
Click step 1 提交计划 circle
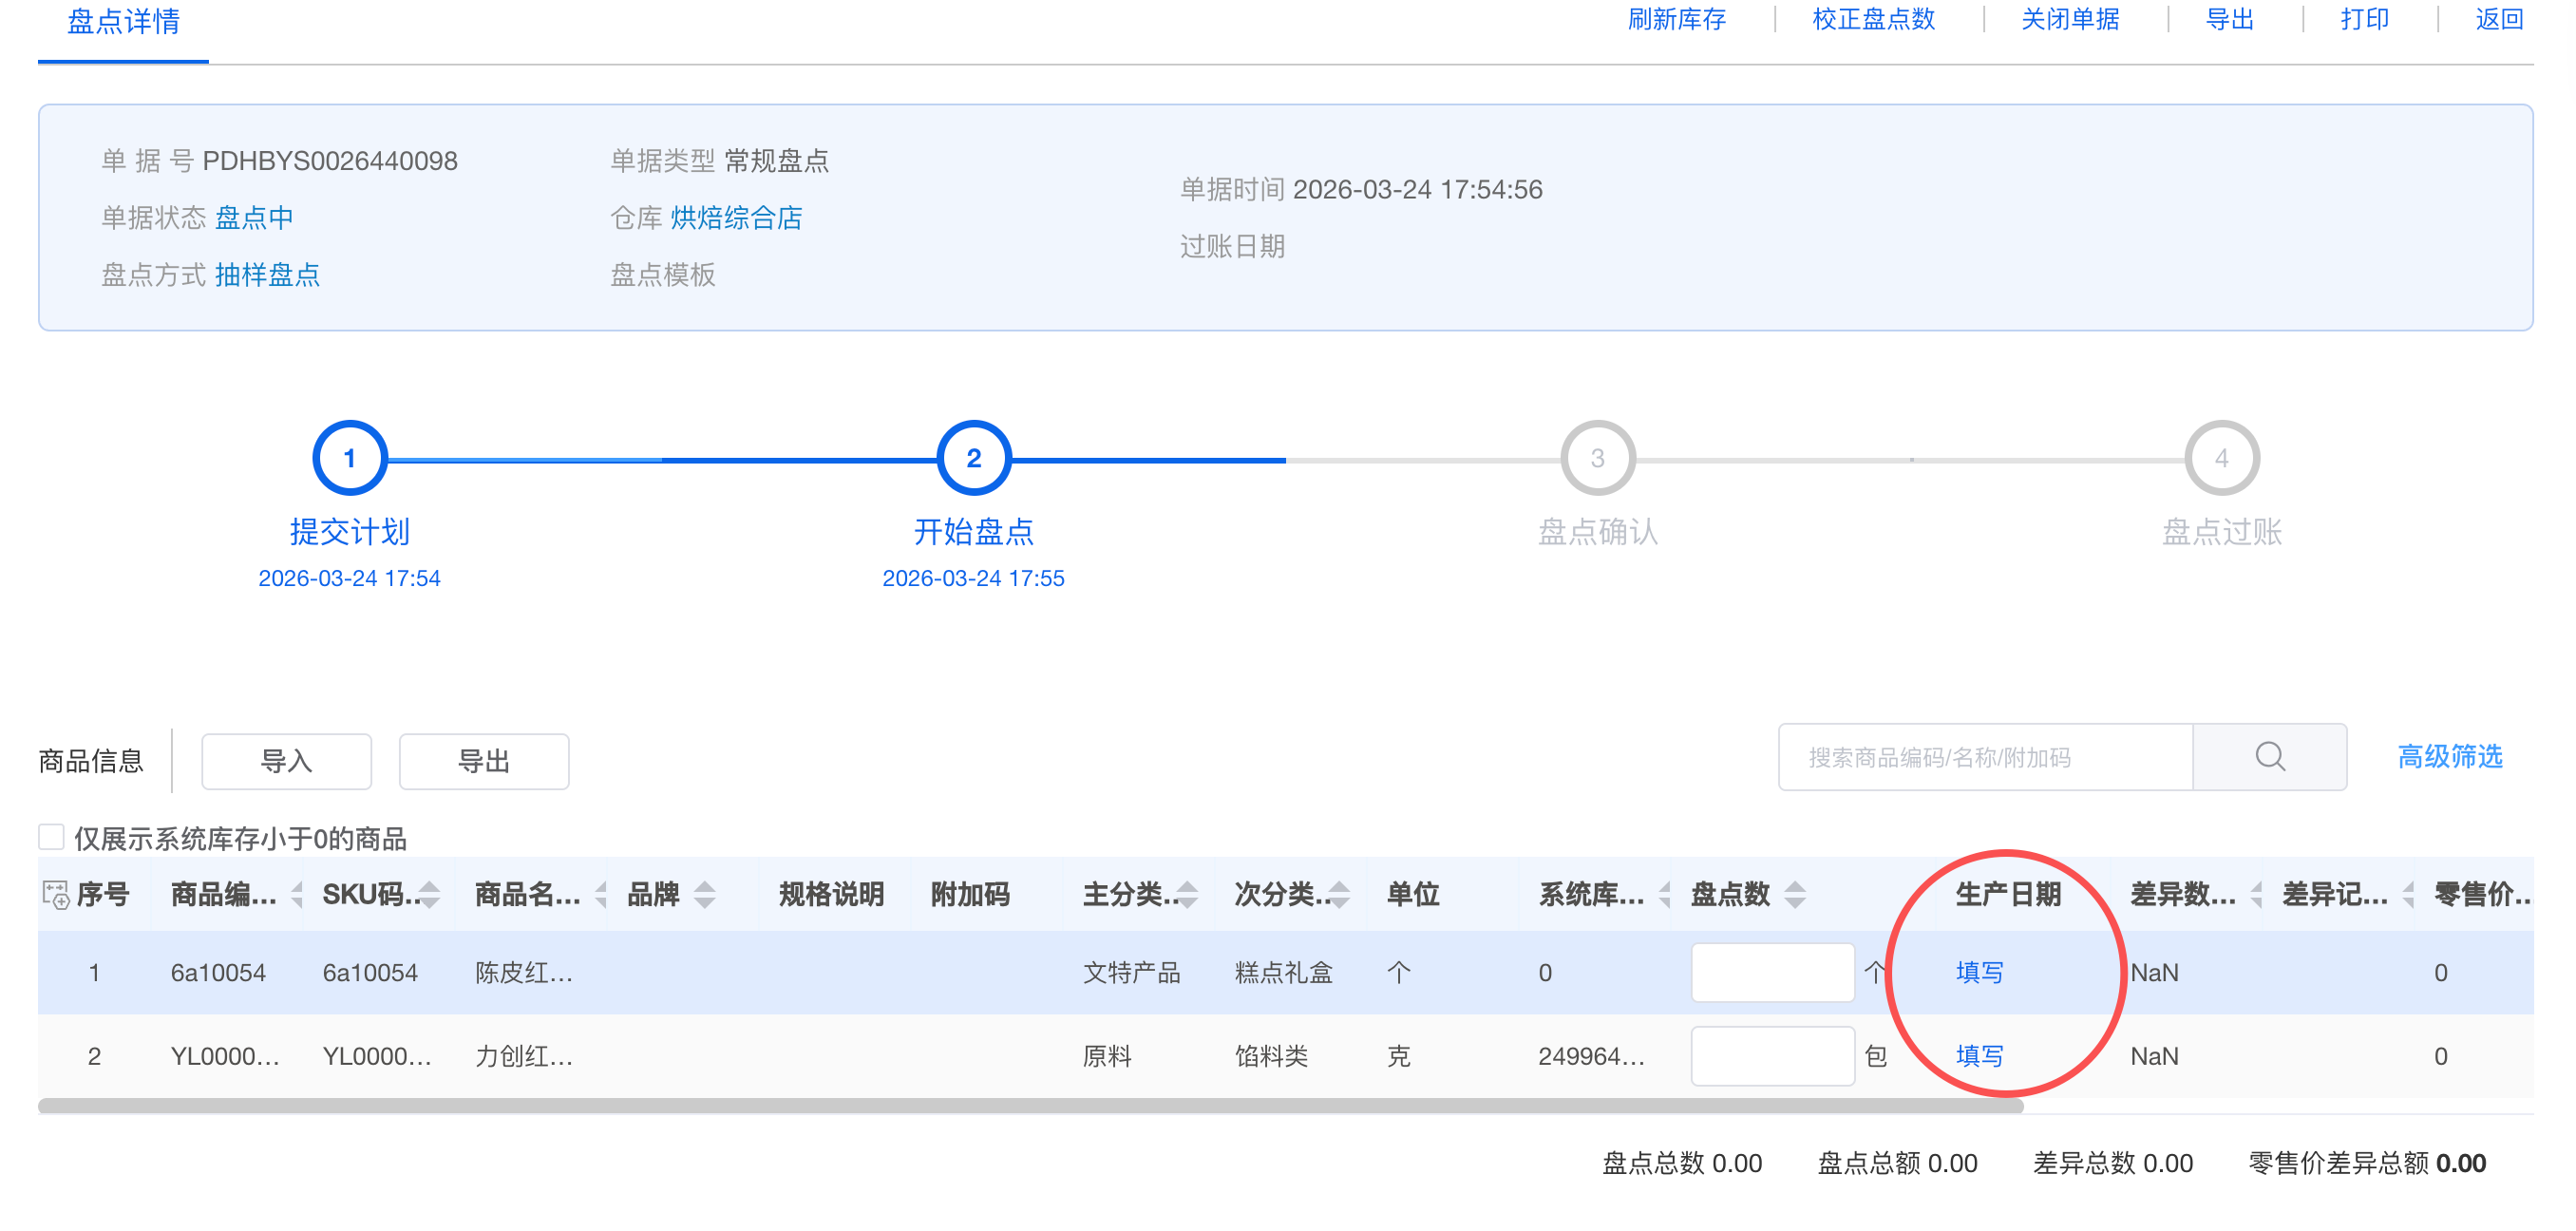(349, 458)
